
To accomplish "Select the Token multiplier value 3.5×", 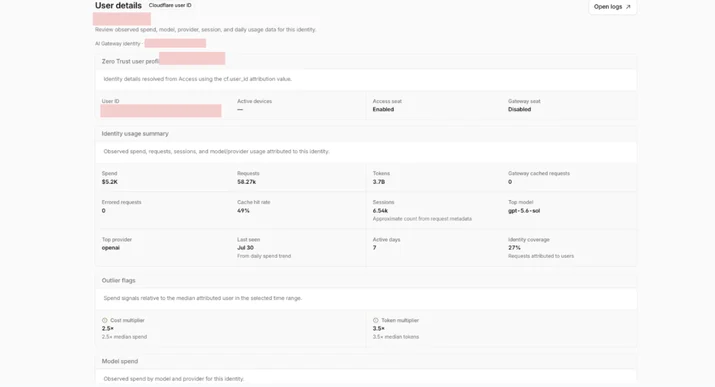I will pyautogui.click(x=378, y=329).
